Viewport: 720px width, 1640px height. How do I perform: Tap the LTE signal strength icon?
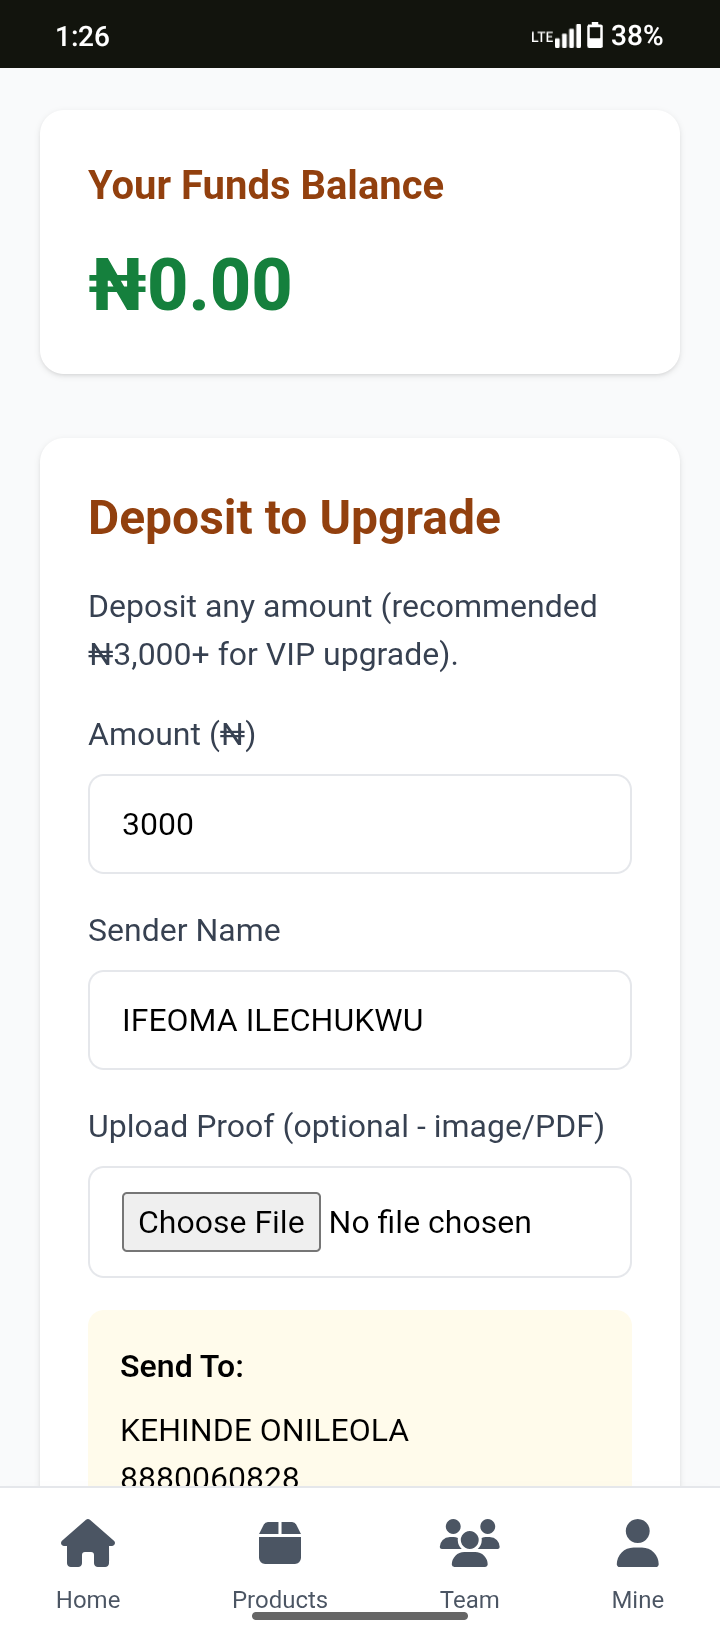pos(558,37)
